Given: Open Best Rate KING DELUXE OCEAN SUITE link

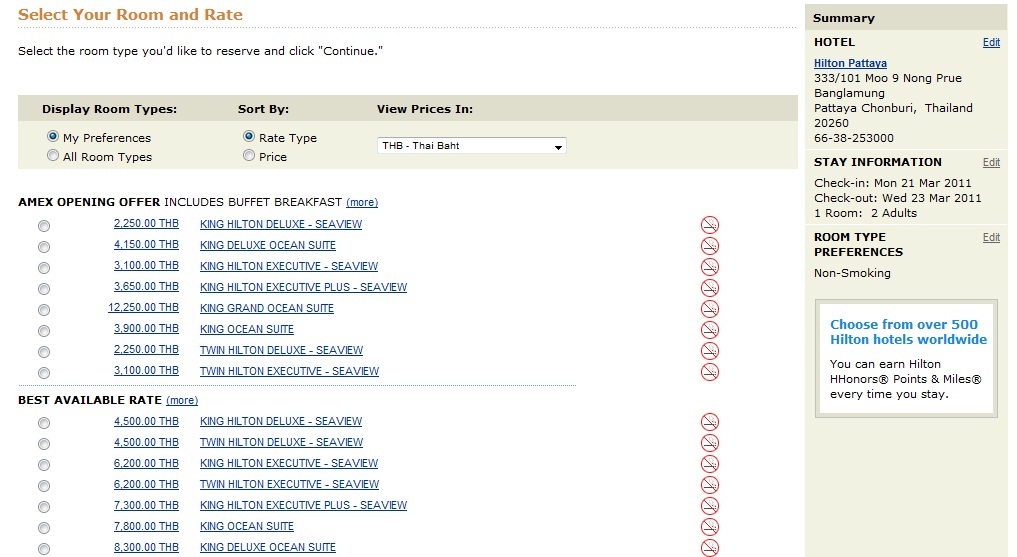Looking at the screenshot, I should click(268, 547).
